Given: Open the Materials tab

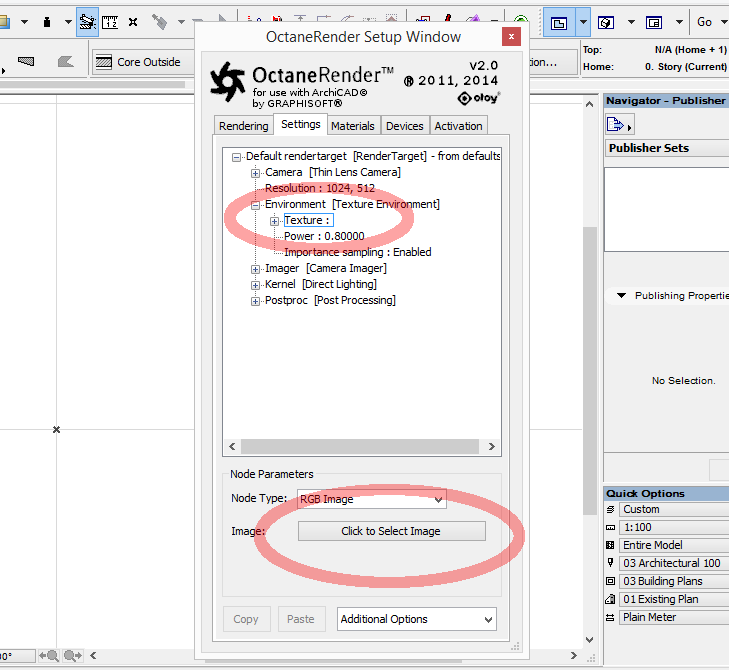Looking at the screenshot, I should tap(353, 126).
